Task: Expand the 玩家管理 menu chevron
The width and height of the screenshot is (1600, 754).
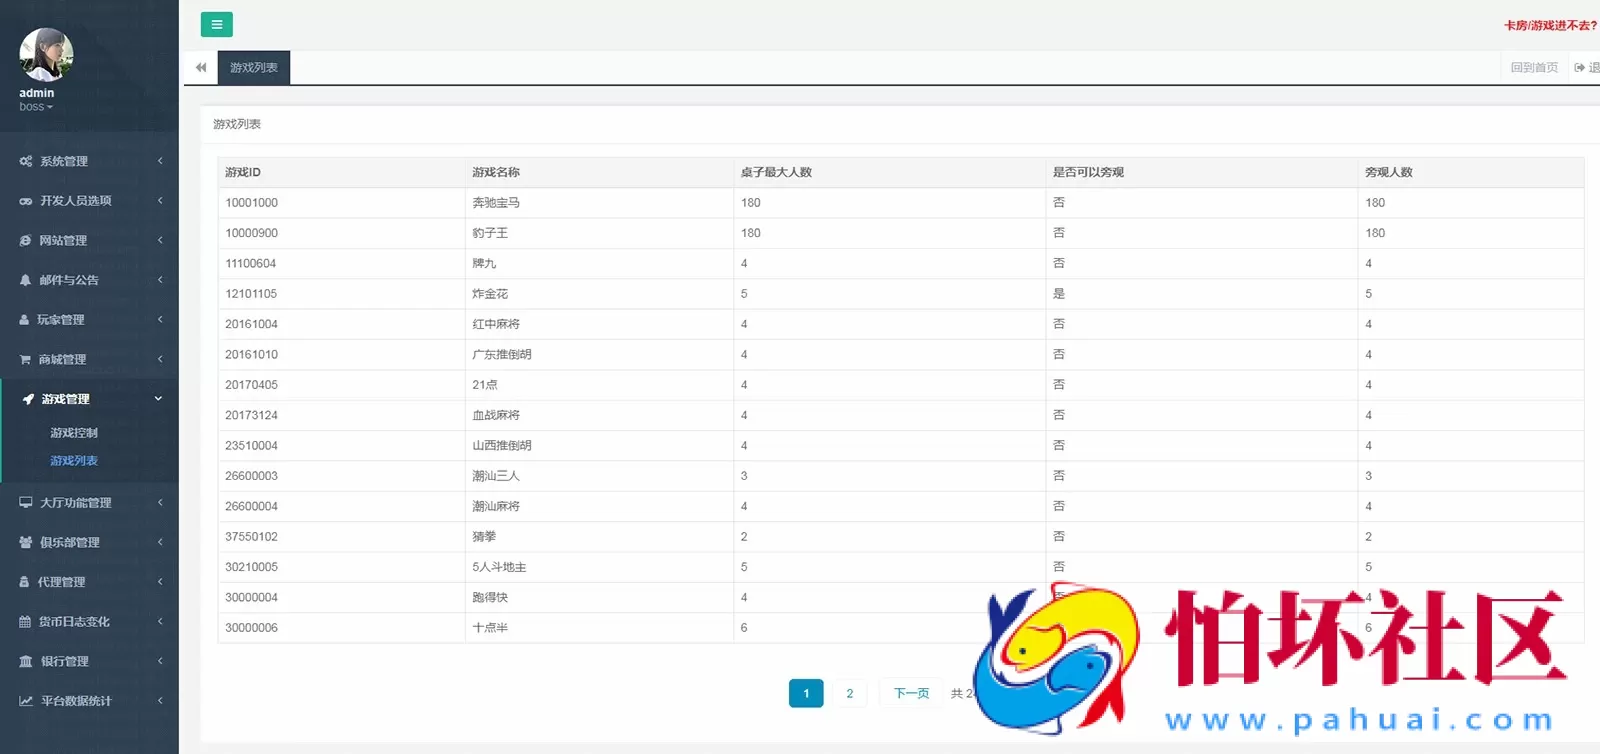Action: (160, 320)
